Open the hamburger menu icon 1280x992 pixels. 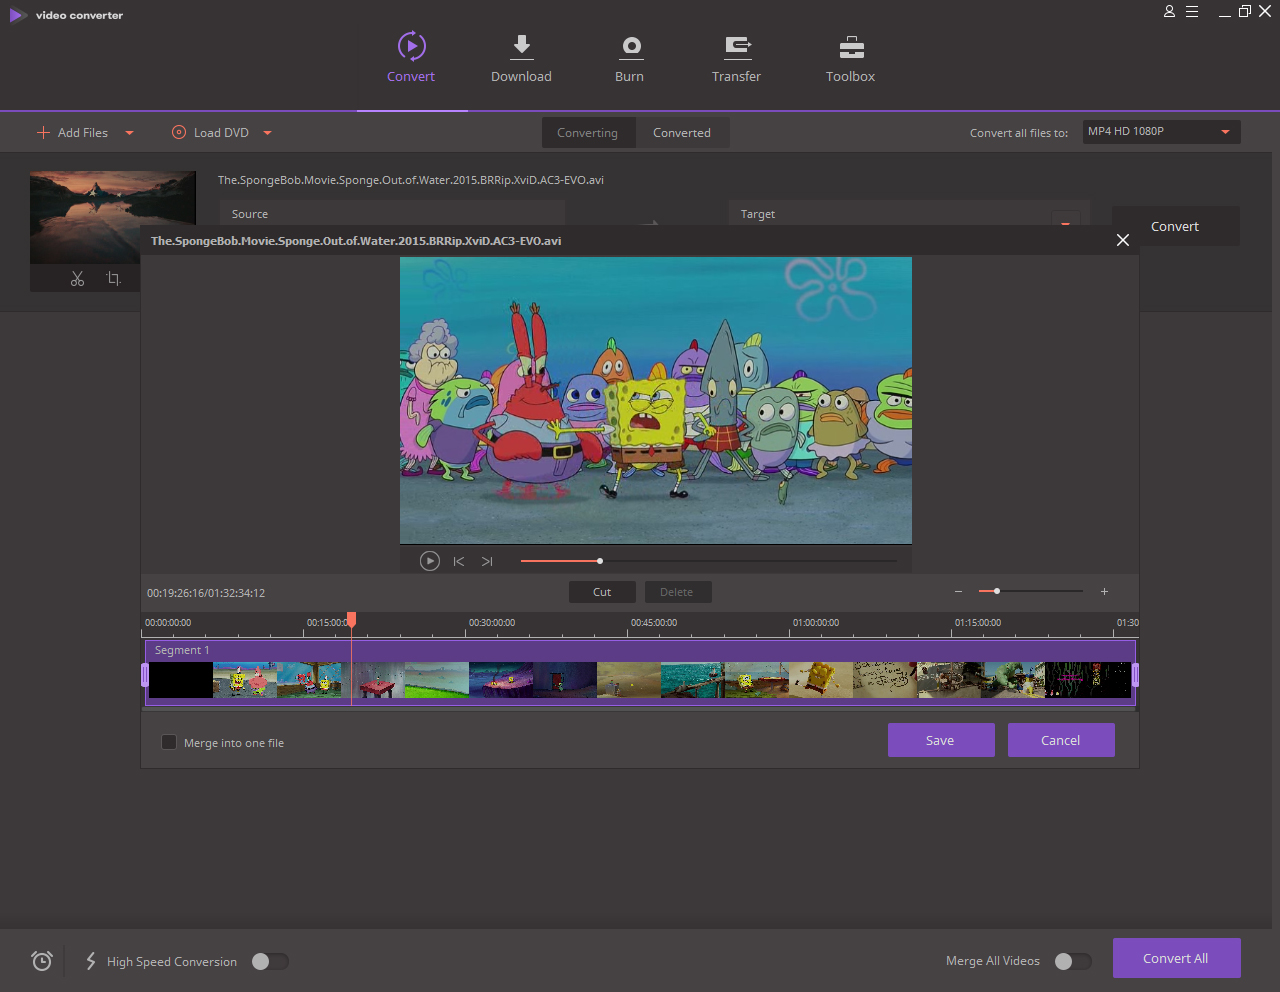[x=1192, y=11]
